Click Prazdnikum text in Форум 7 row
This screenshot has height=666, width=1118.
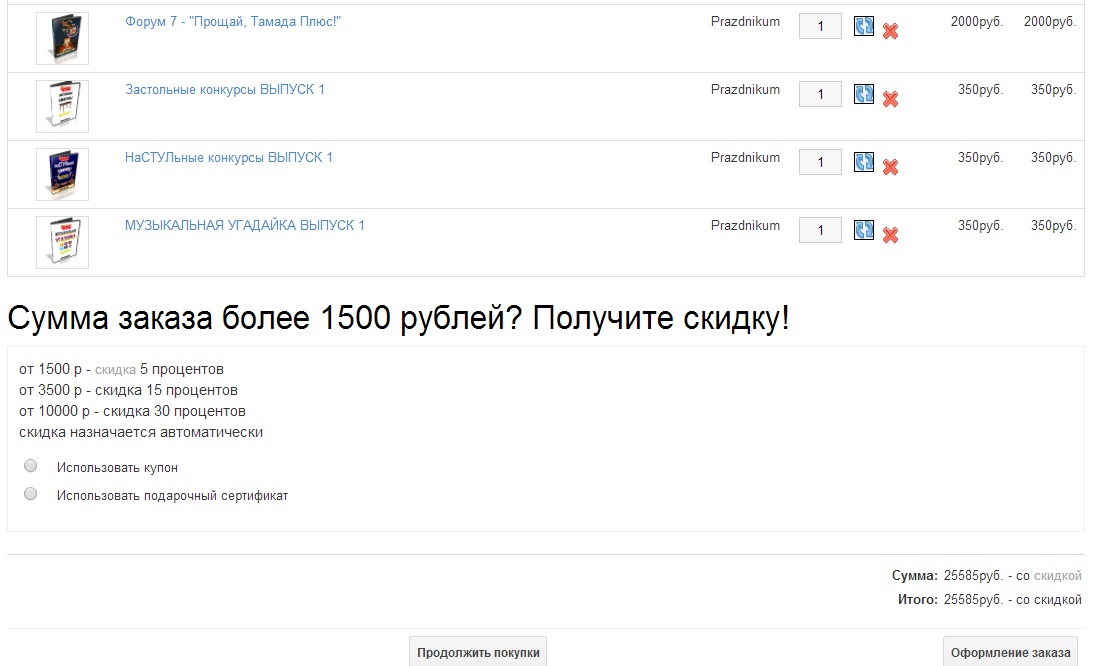tap(745, 21)
